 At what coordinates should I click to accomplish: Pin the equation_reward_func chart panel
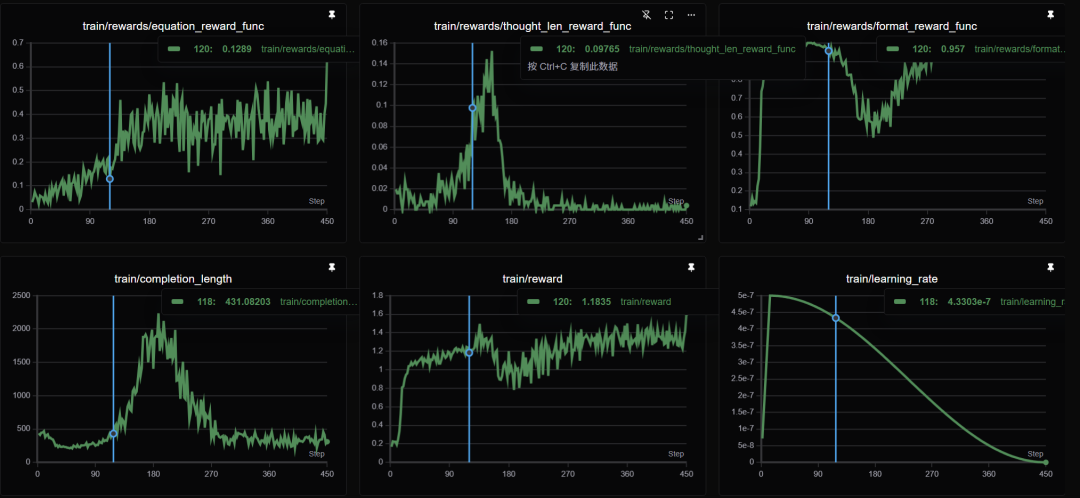click(332, 15)
